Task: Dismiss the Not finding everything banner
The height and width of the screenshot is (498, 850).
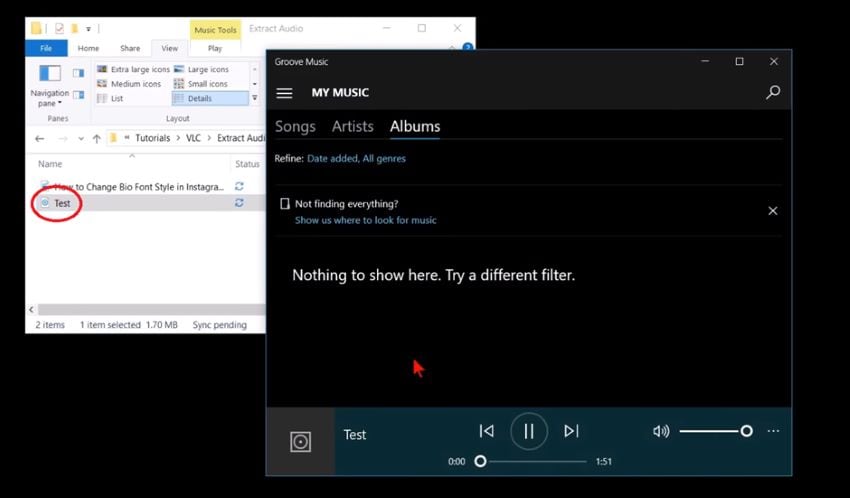Action: pos(772,211)
